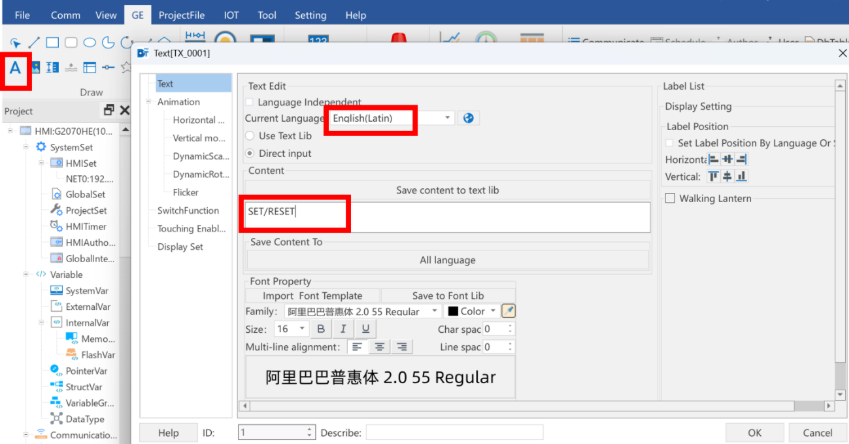Switch to the ProjectFile tab
Image resolution: width=849 pixels, height=444 pixels.
(x=181, y=15)
